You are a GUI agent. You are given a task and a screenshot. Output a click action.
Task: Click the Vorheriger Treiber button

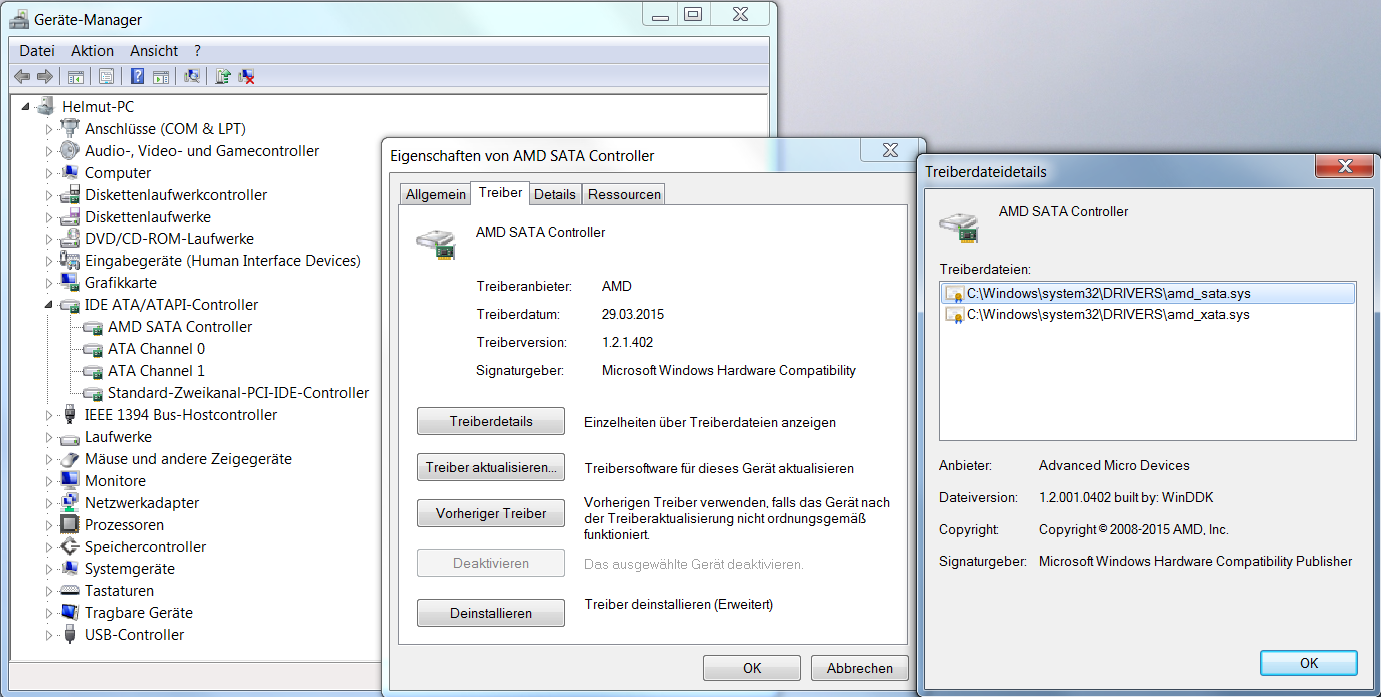(491, 514)
